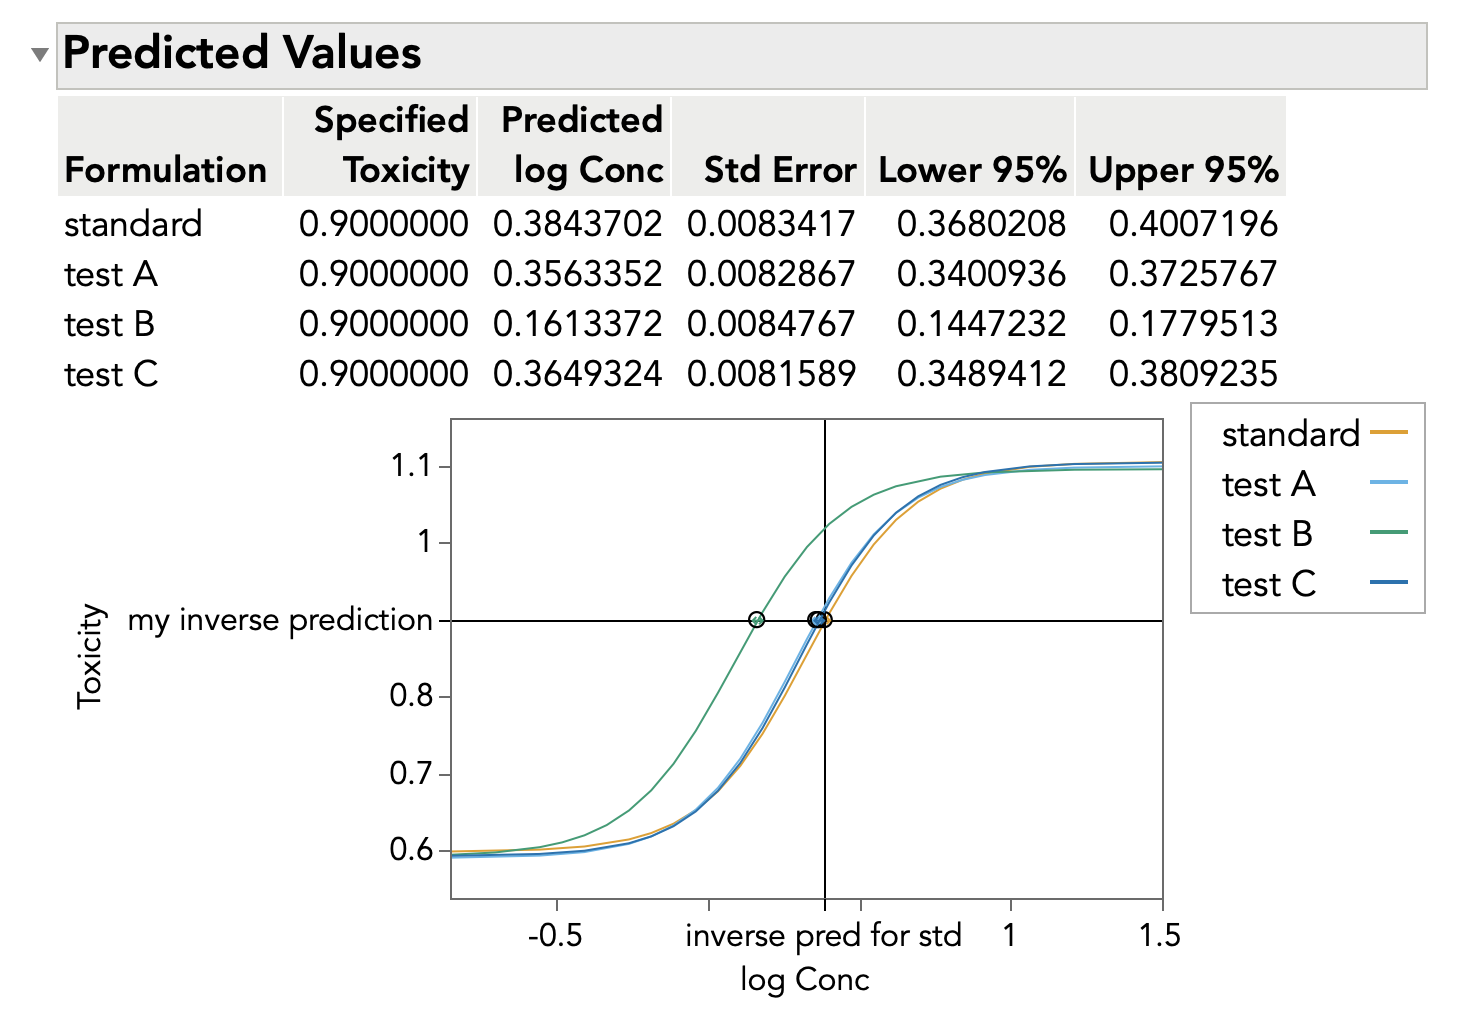Click the 'my inverse prediction' reference label
Viewport: 1466px width, 1012px height.
point(280,620)
